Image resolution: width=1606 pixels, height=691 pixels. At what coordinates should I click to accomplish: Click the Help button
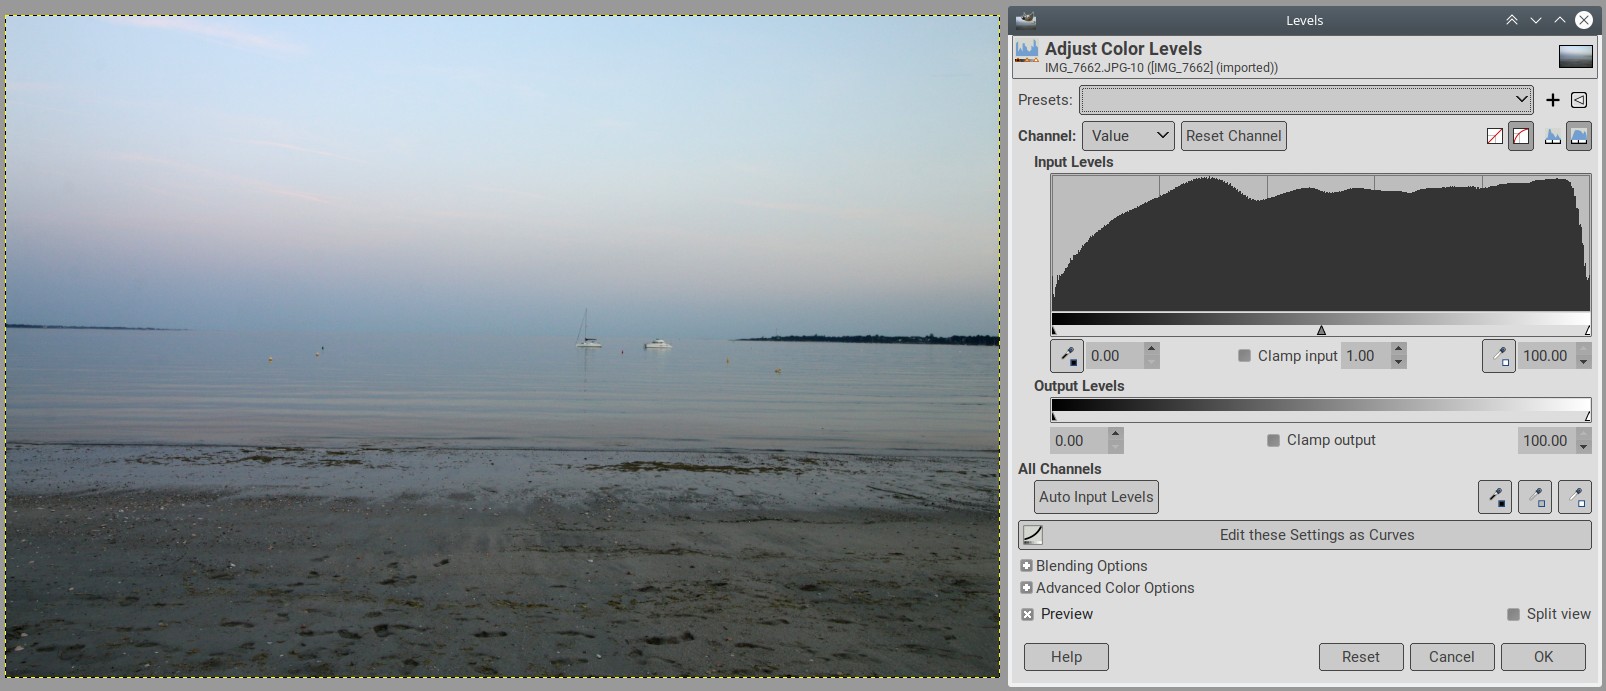coord(1066,657)
